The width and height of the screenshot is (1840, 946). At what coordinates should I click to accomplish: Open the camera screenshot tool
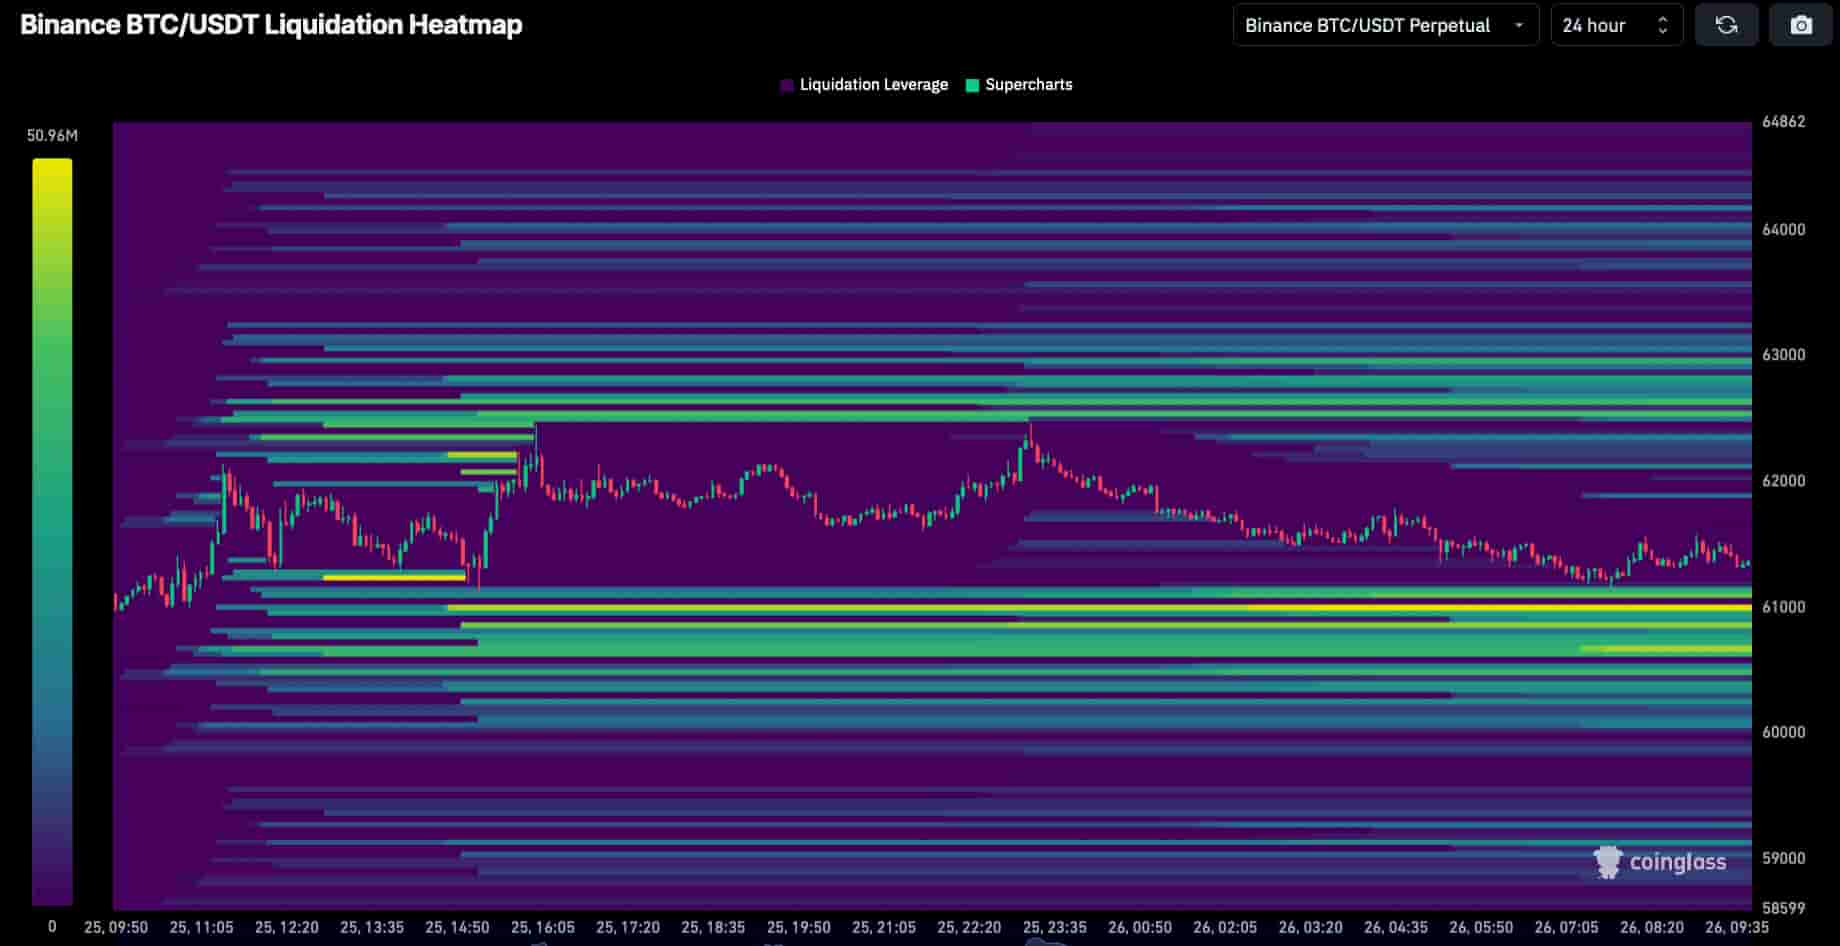pos(1800,25)
